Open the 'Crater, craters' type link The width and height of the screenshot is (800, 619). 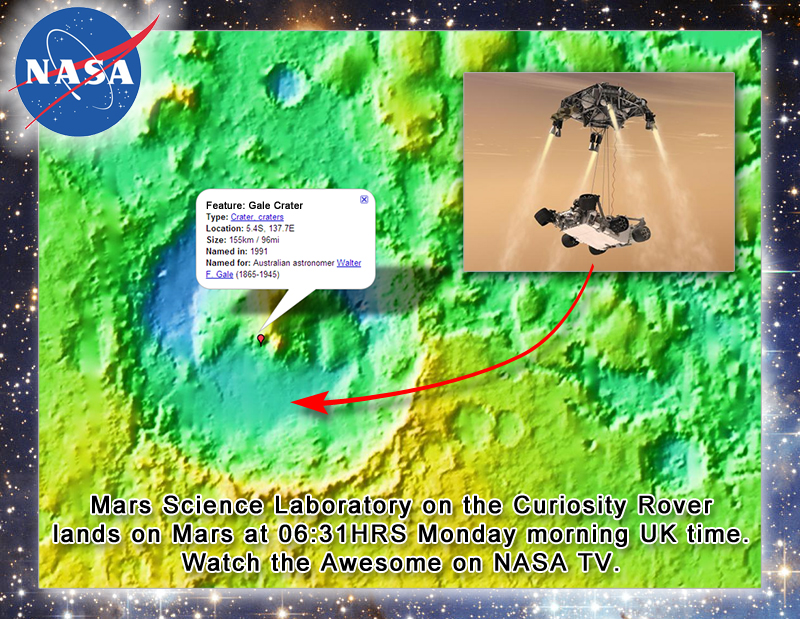(257, 217)
